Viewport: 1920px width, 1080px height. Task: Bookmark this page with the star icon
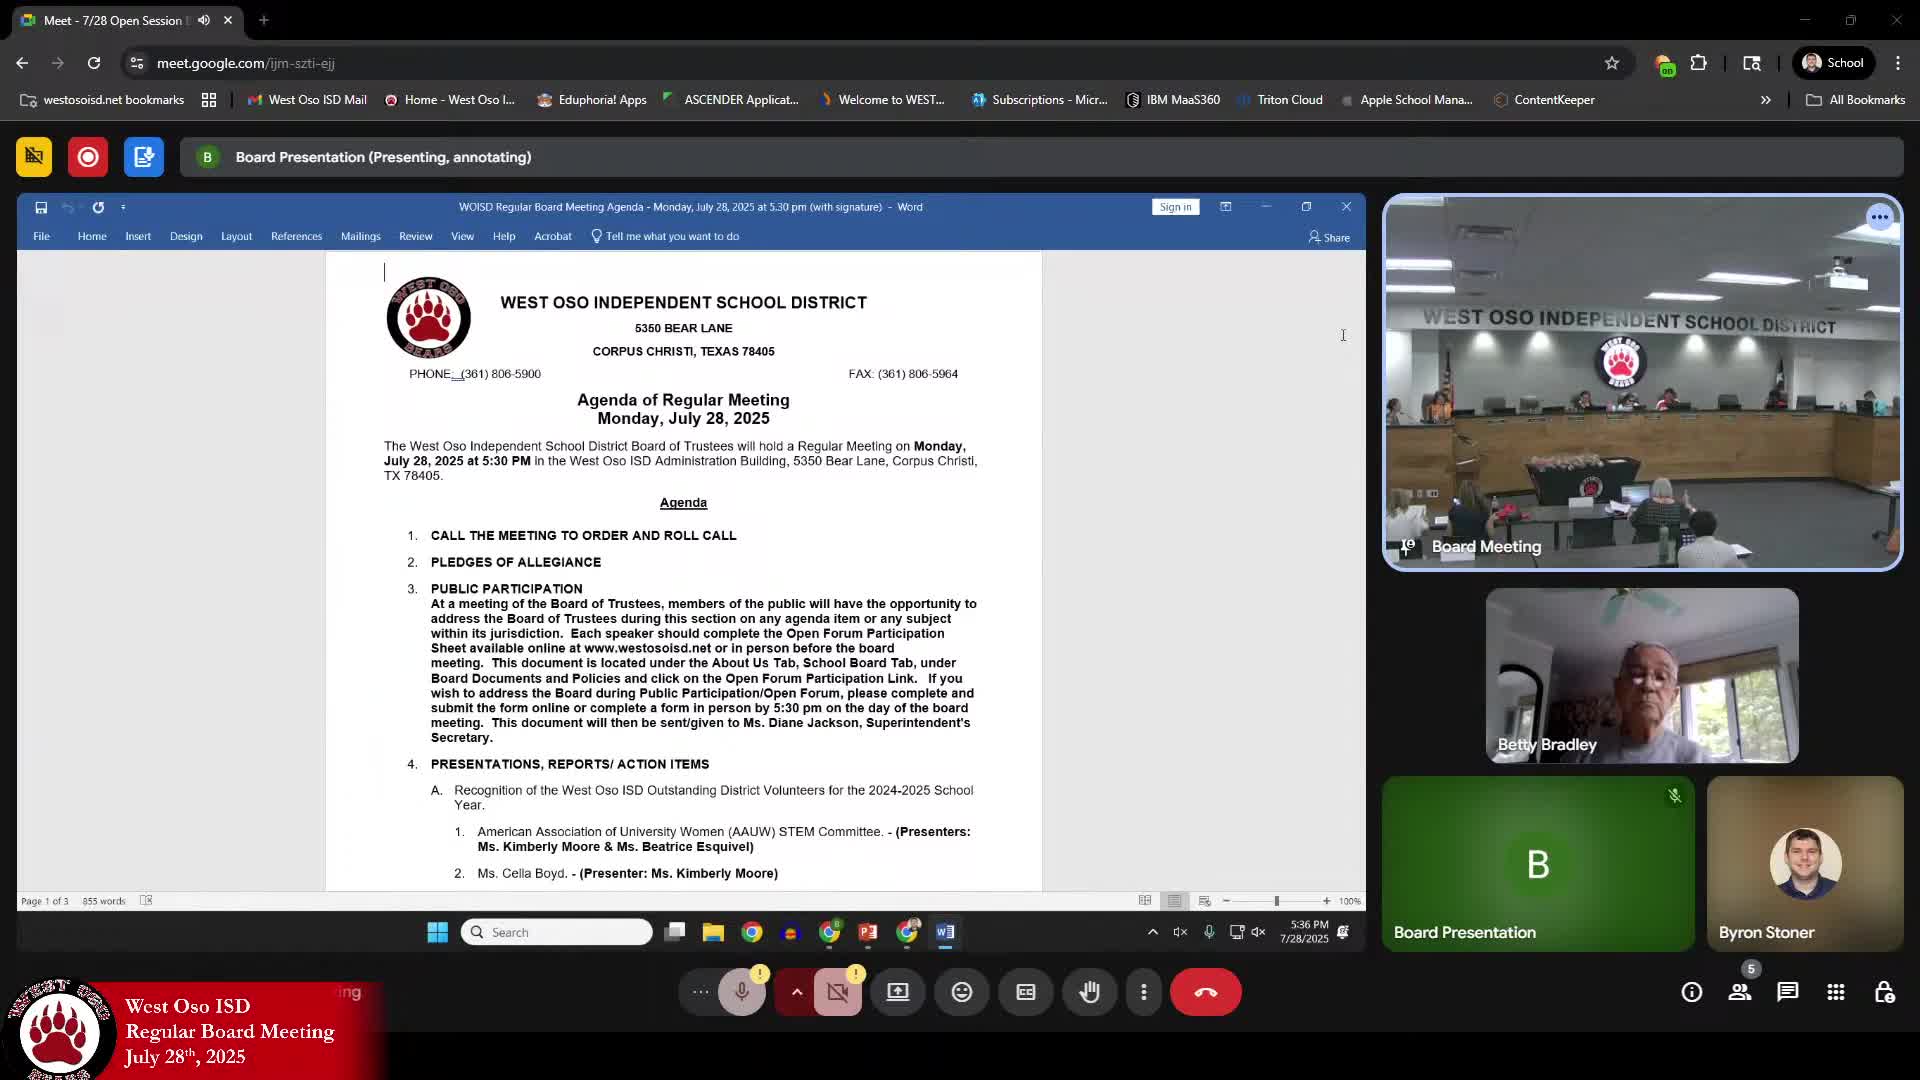click(x=1612, y=63)
